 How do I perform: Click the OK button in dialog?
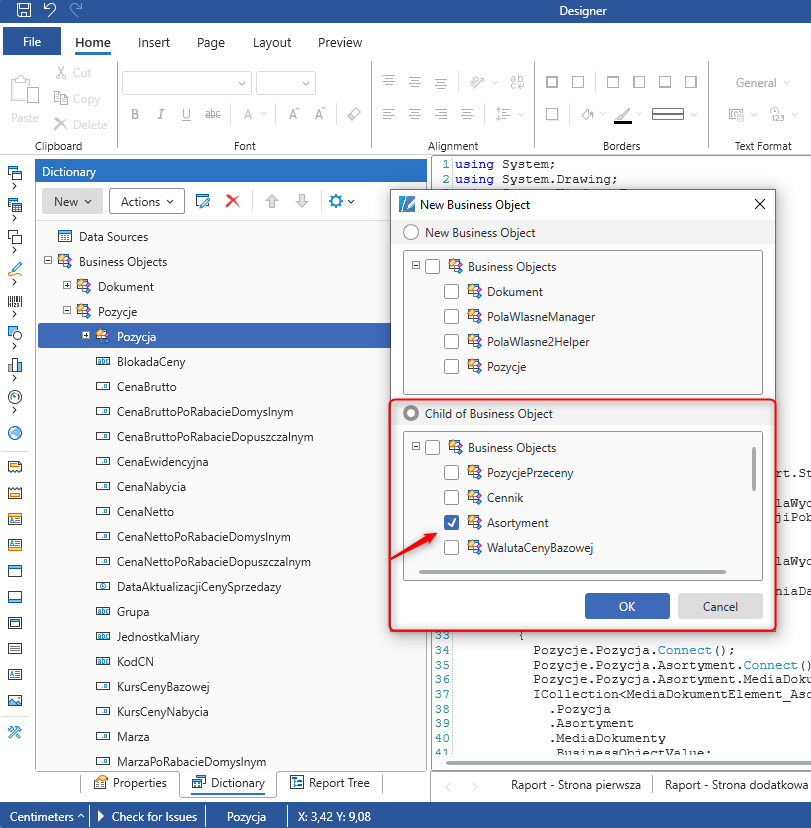(x=626, y=606)
